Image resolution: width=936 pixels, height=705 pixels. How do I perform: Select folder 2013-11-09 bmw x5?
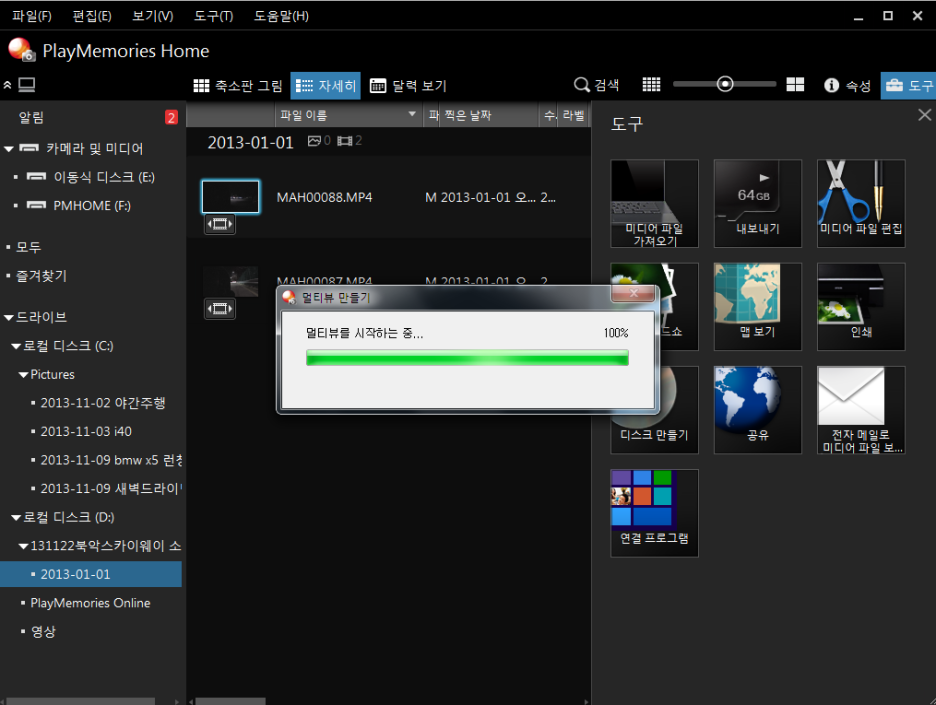[111, 460]
